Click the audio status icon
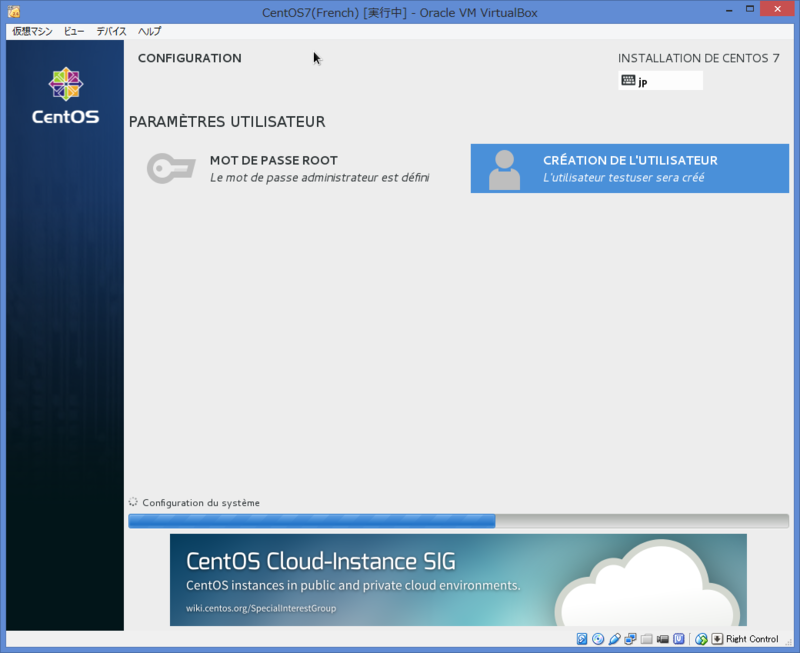 614,638
